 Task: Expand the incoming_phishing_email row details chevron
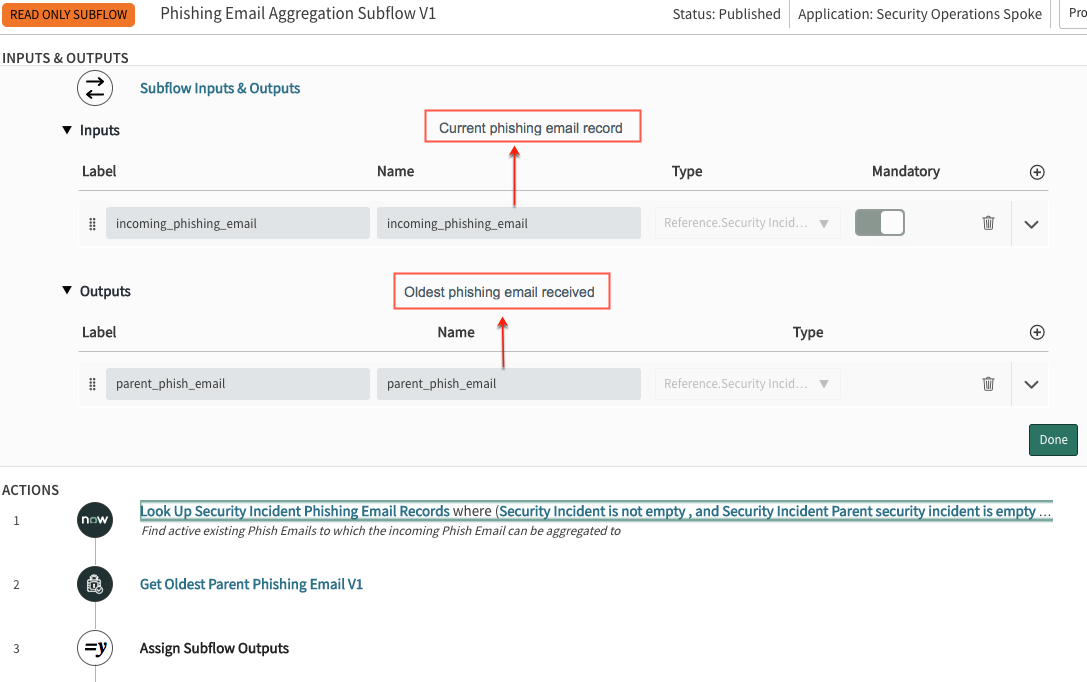pyautogui.click(x=1031, y=224)
